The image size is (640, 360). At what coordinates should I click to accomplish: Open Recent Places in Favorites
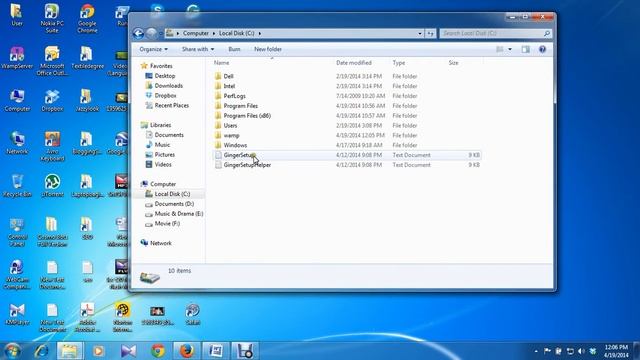tap(172, 105)
